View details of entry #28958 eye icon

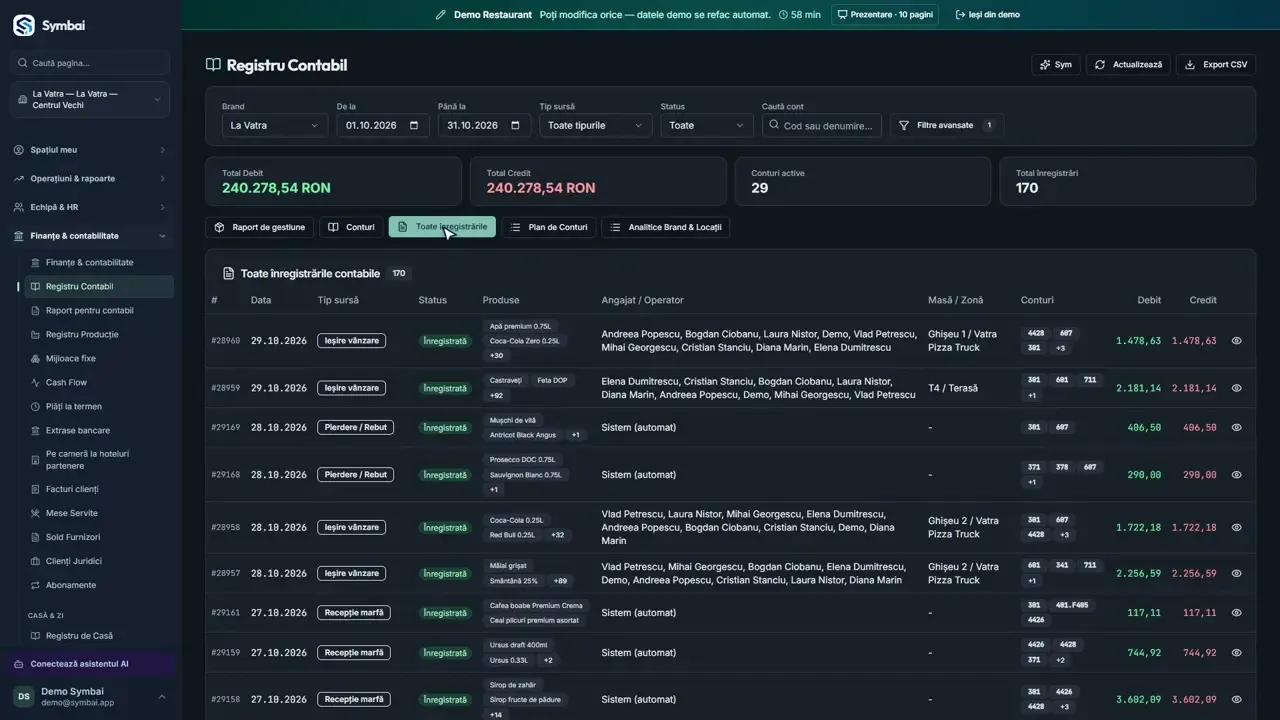pyautogui.click(x=1236, y=527)
